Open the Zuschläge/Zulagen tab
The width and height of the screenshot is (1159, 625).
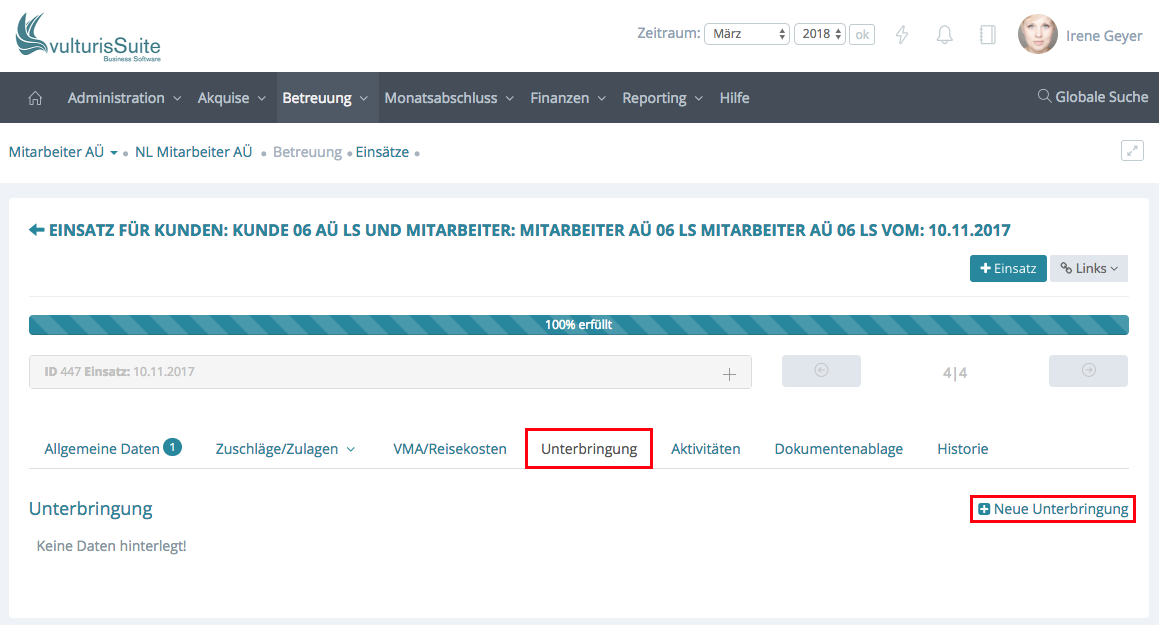[285, 449]
